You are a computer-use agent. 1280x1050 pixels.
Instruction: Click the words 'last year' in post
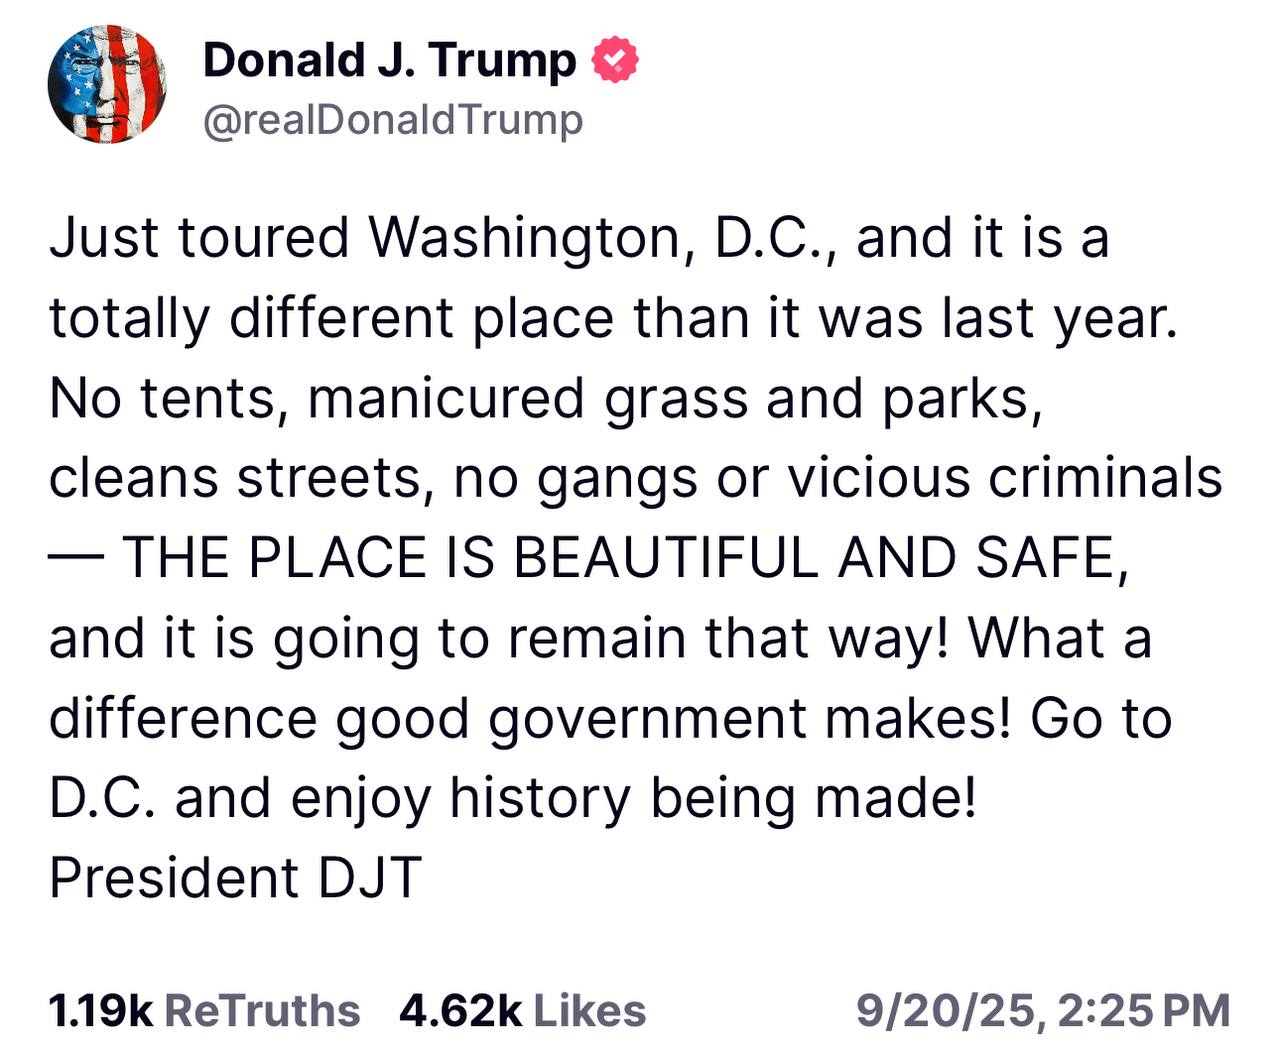click(1058, 319)
